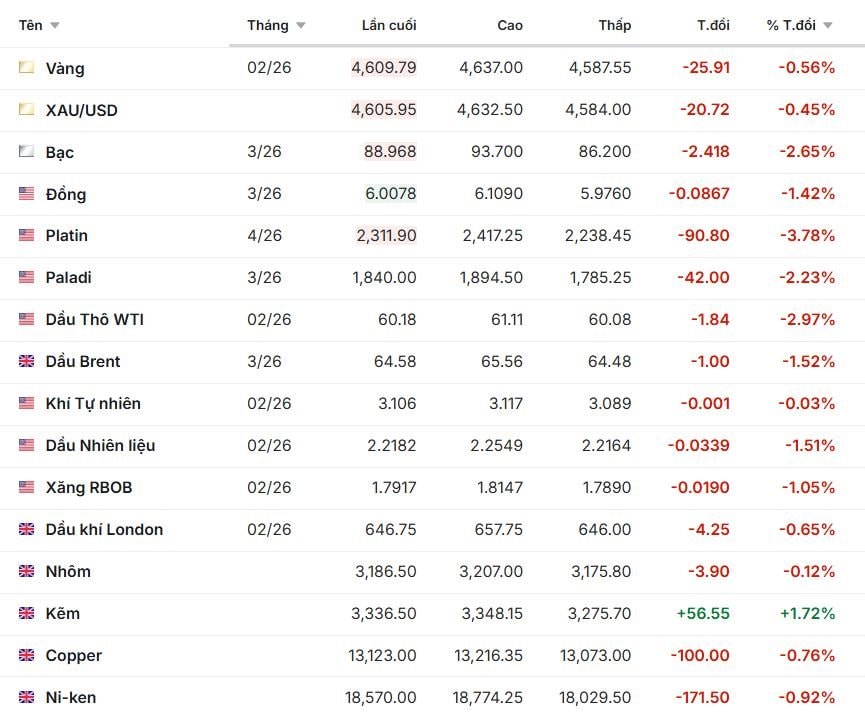The width and height of the screenshot is (865, 717).
Task: Click the gold icon beside Vàng
Action: pyautogui.click(x=26, y=68)
